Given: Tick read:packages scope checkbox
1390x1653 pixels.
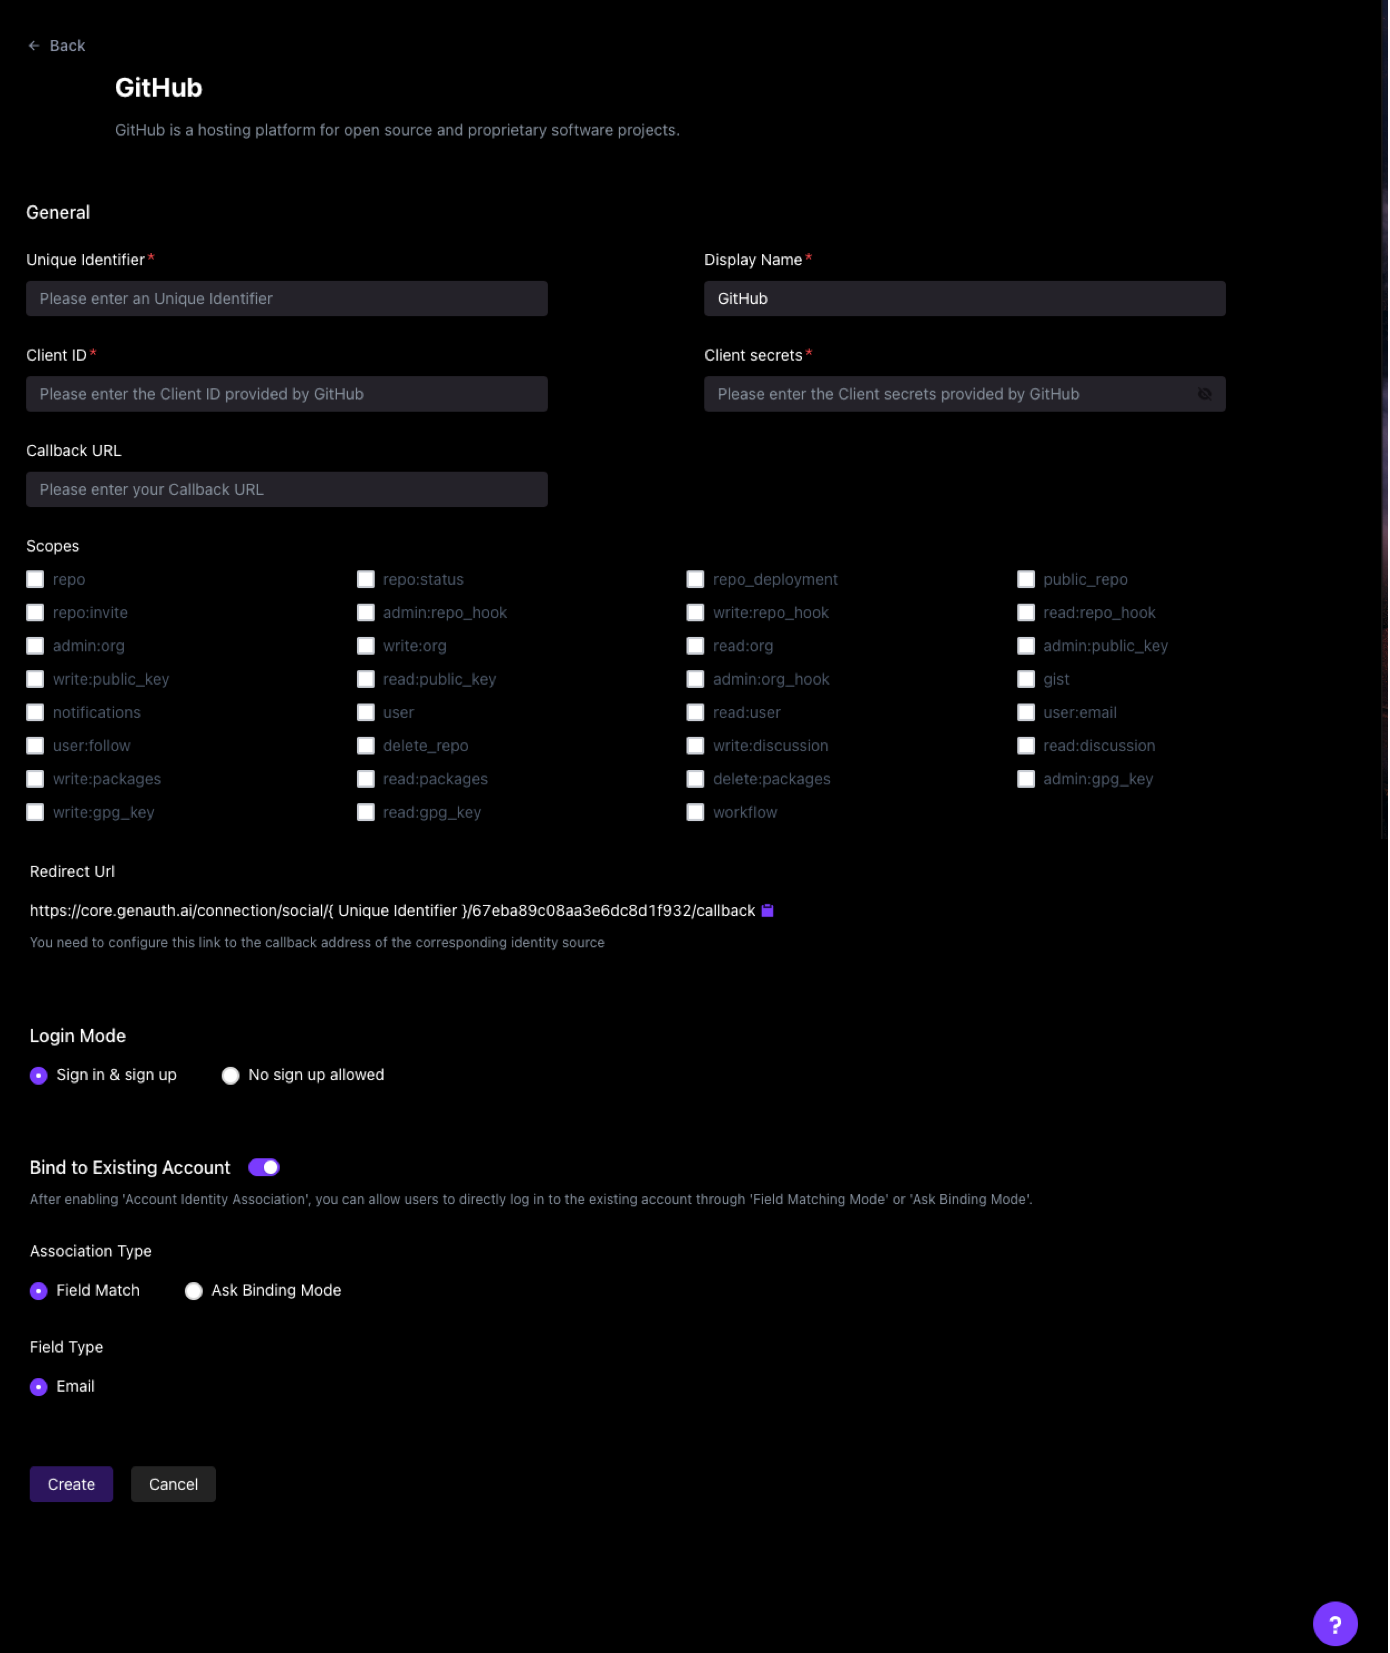Looking at the screenshot, I should (366, 780).
